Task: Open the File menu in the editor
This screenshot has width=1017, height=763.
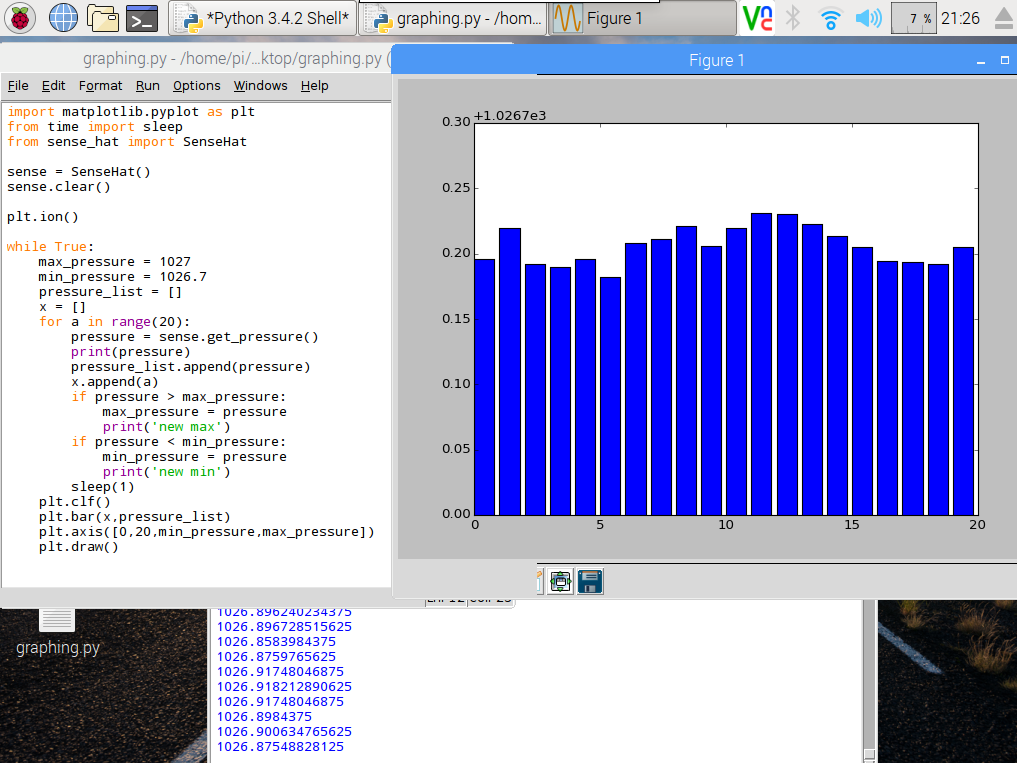Action: pyautogui.click(x=18, y=86)
